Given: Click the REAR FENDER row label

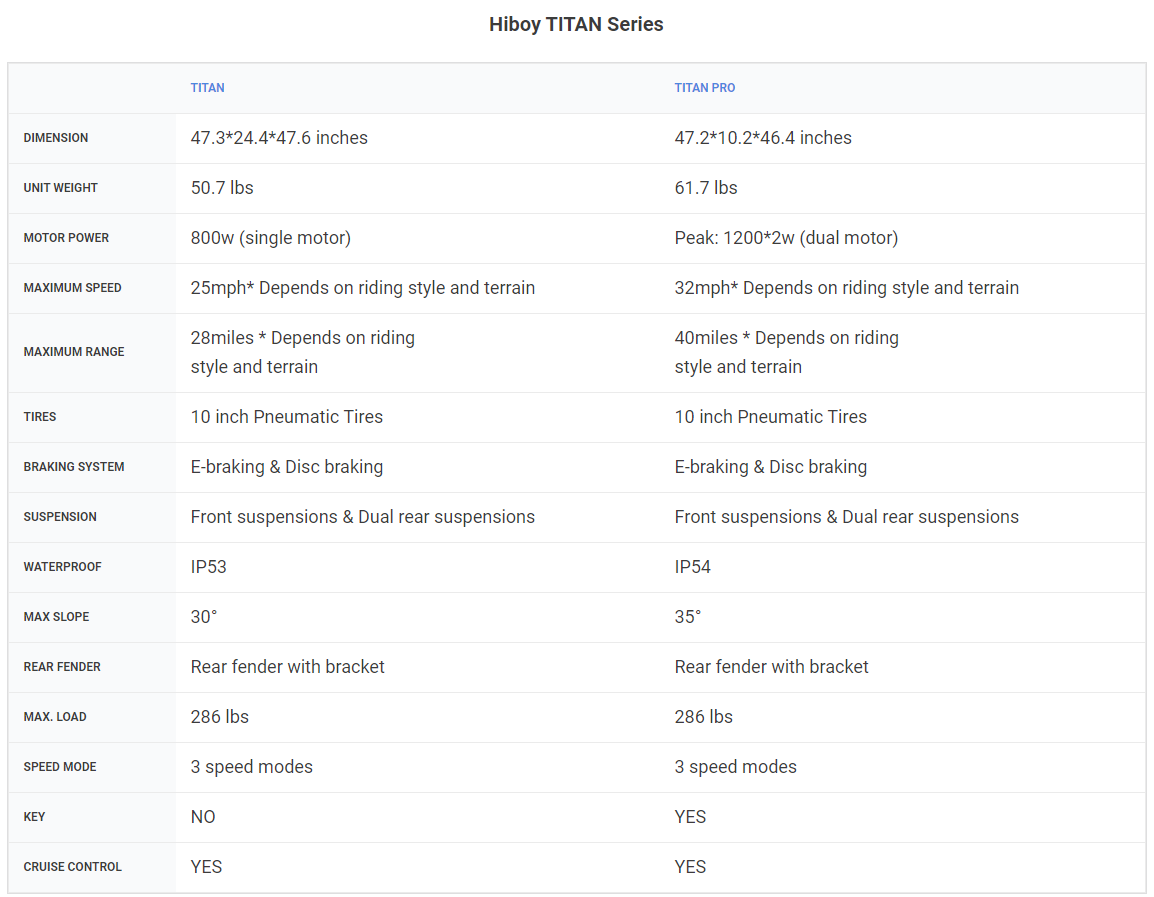Looking at the screenshot, I should click(x=62, y=667).
